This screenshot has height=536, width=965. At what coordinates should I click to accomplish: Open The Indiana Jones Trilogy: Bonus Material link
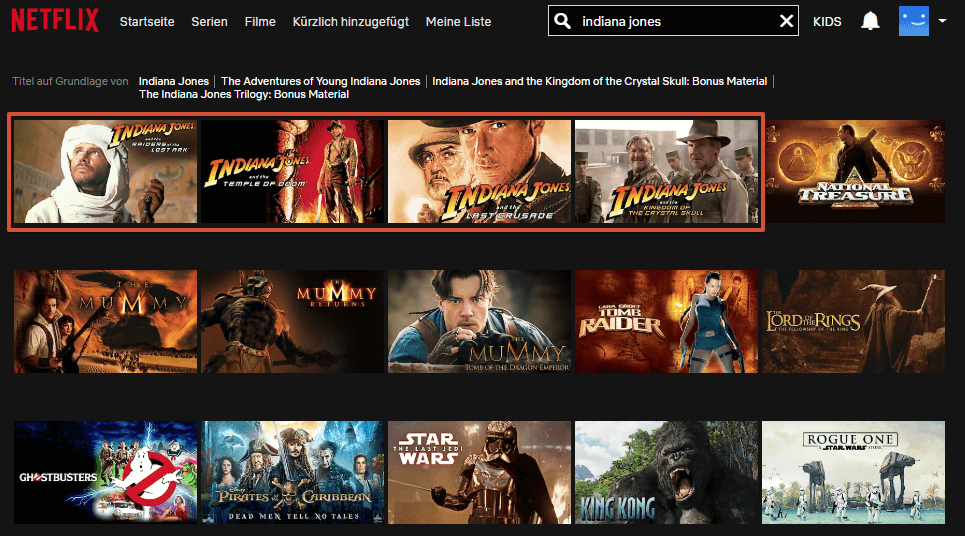(244, 94)
